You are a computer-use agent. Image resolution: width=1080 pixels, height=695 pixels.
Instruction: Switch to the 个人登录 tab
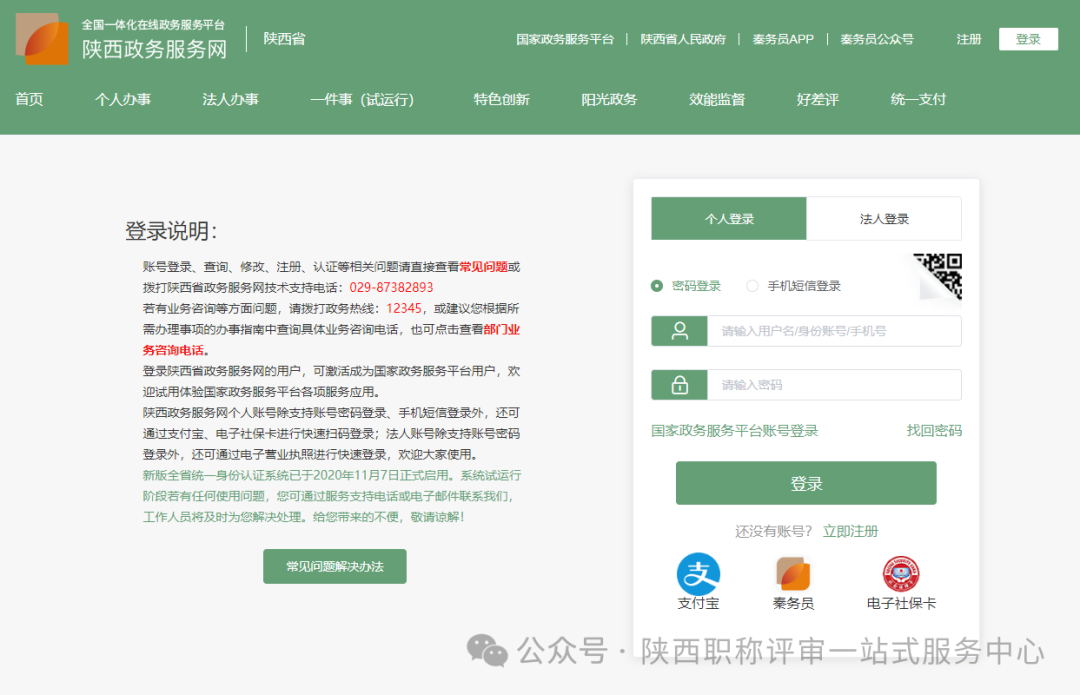coord(729,218)
